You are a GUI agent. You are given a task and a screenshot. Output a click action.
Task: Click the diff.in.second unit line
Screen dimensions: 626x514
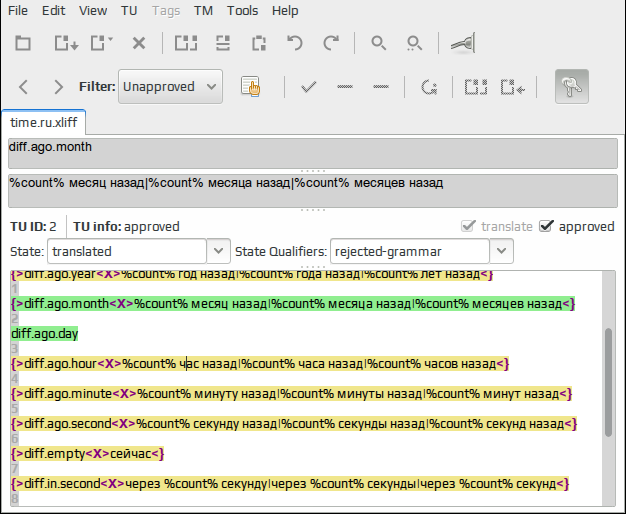pyautogui.click(x=290, y=484)
